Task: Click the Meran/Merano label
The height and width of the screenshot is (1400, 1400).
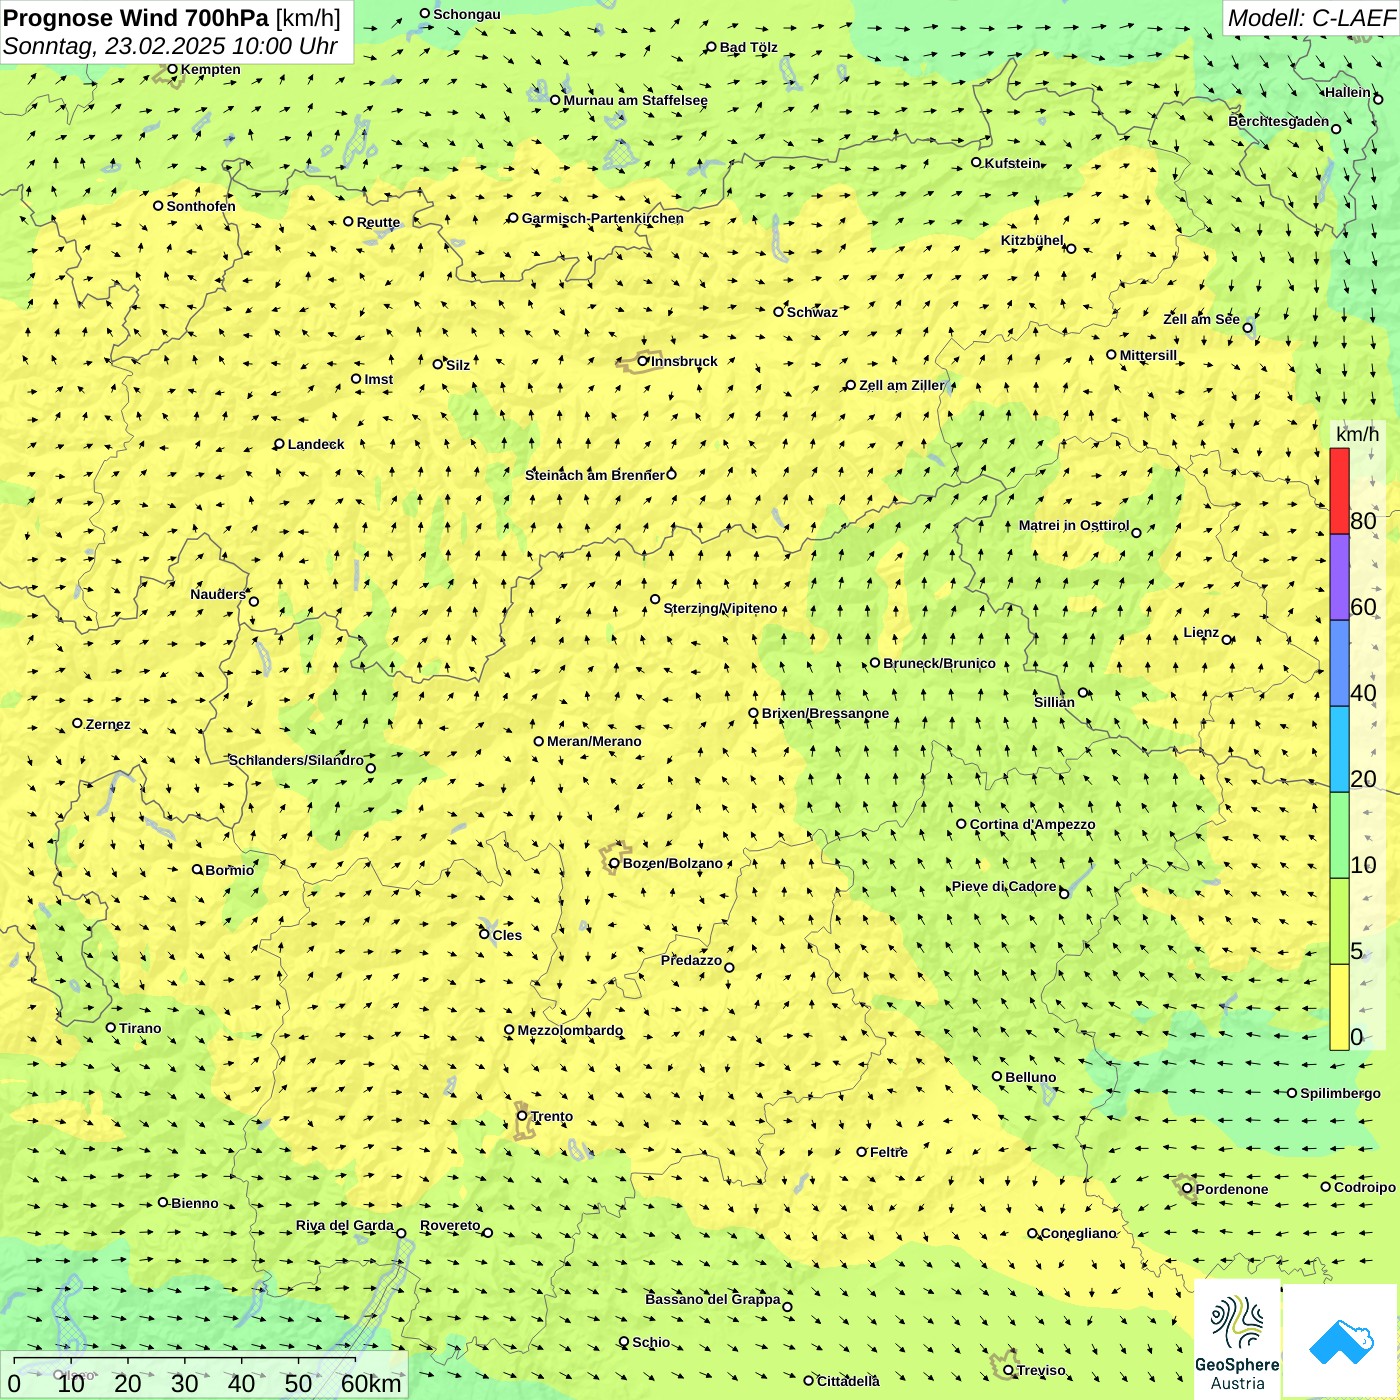Action: (x=594, y=741)
